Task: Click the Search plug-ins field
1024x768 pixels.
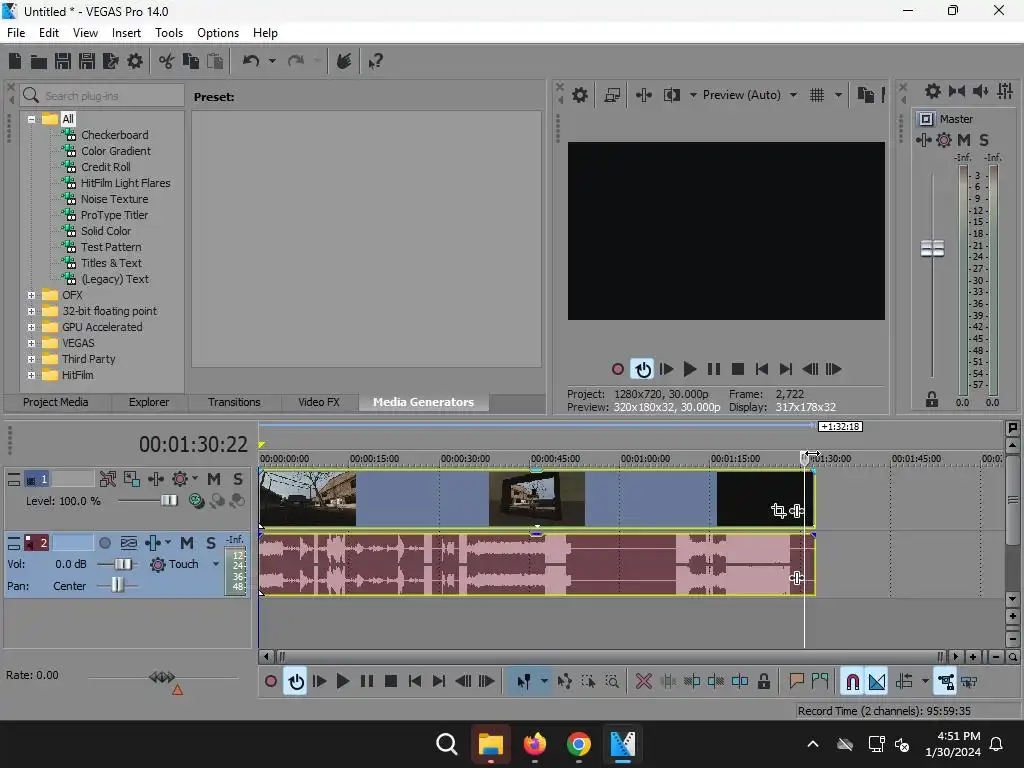Action: [x=102, y=96]
